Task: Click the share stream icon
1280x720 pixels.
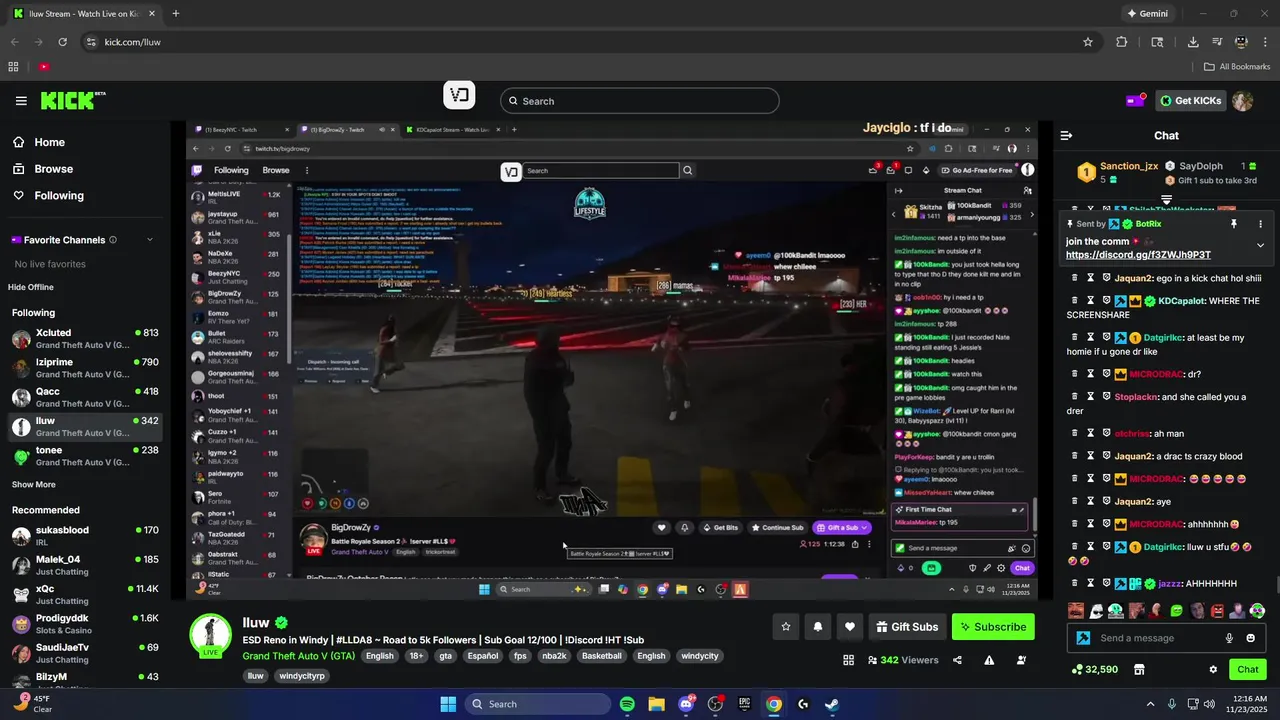Action: tap(957, 660)
